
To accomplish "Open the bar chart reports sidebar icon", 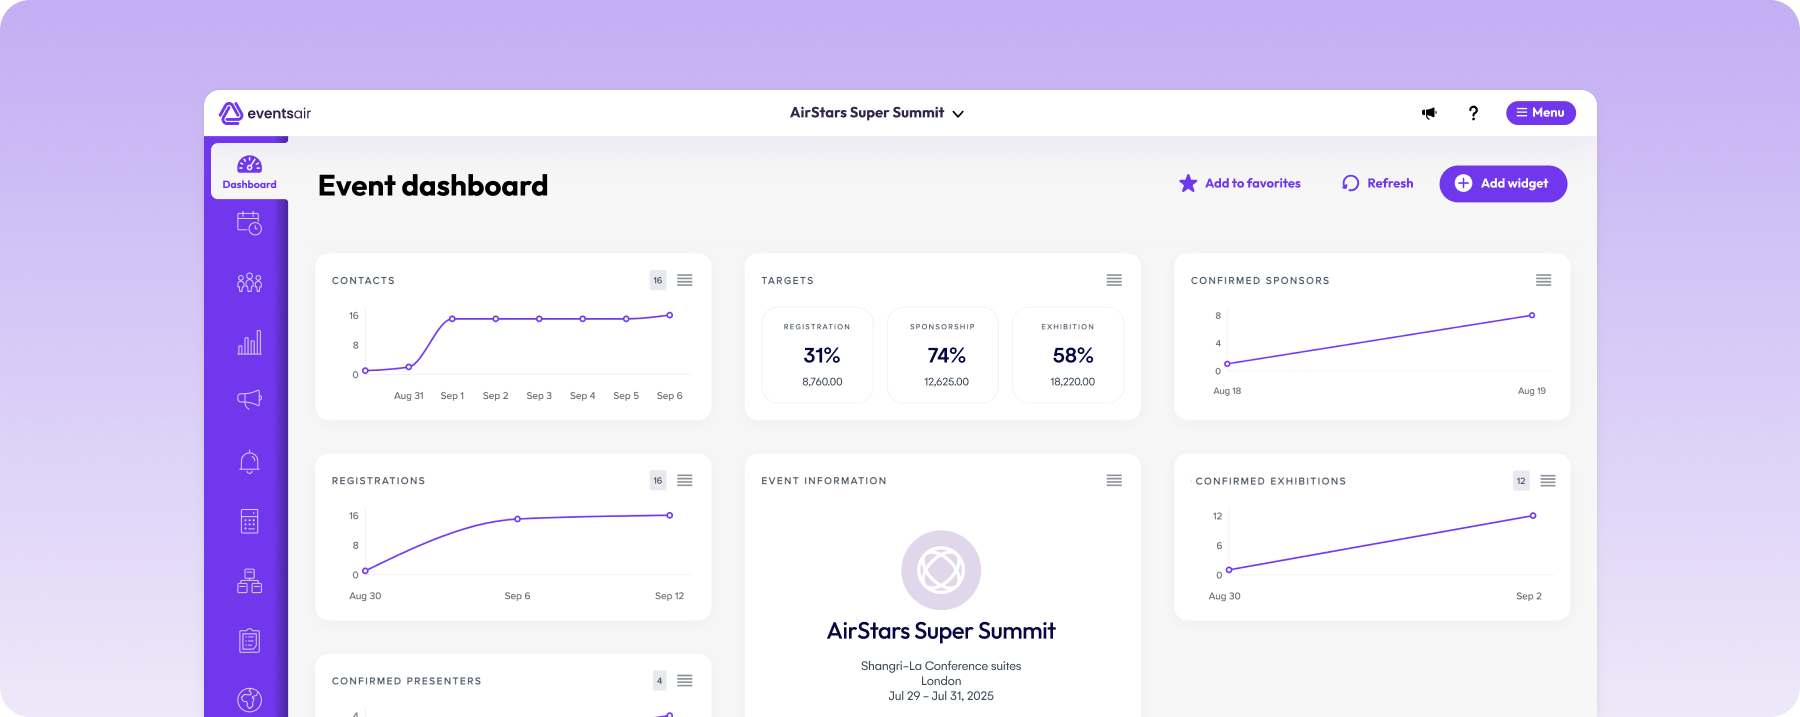I will tap(249, 343).
